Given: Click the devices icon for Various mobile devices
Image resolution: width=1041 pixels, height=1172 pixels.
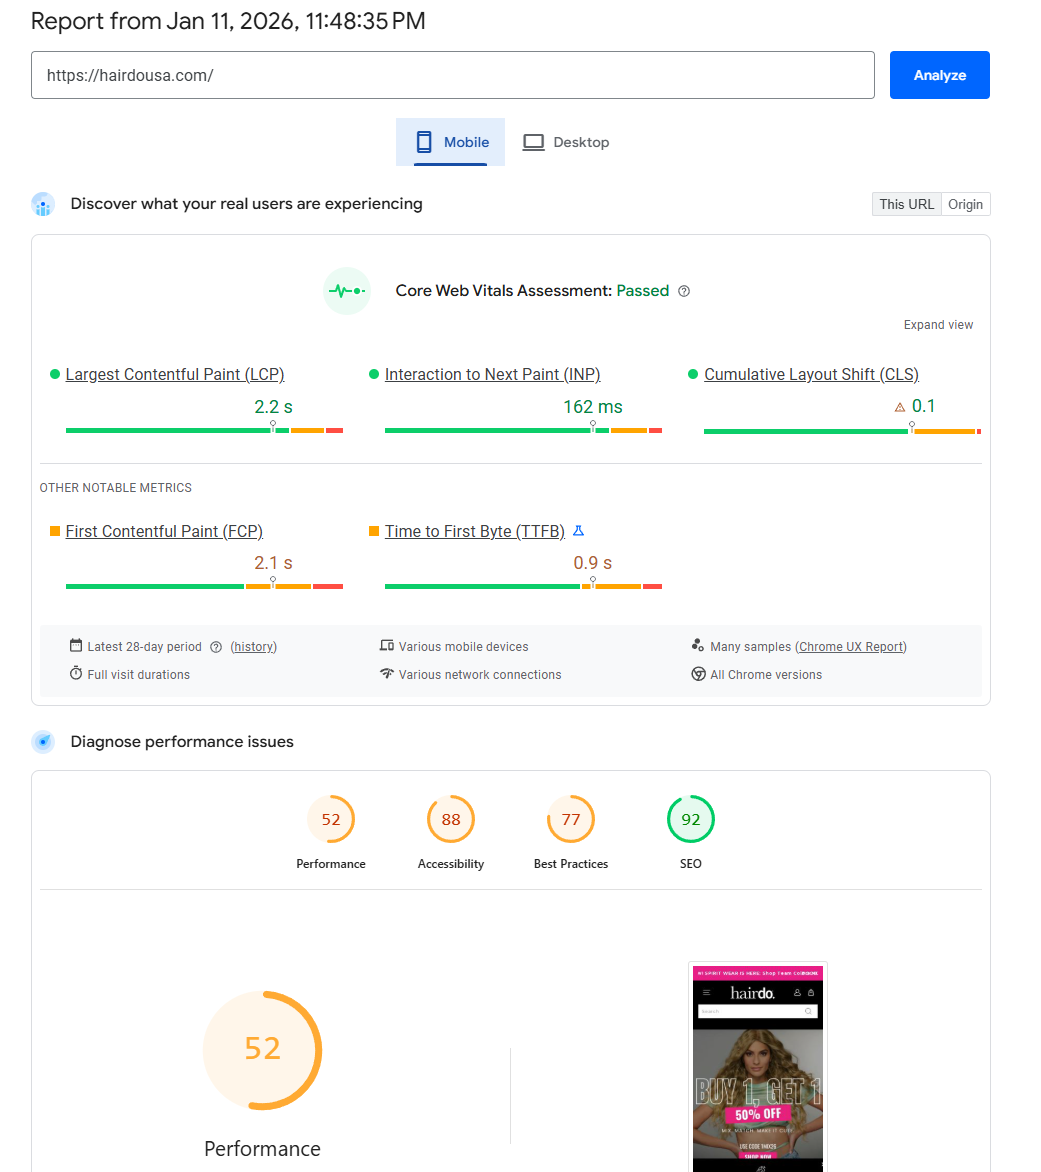Looking at the screenshot, I should [x=386, y=645].
